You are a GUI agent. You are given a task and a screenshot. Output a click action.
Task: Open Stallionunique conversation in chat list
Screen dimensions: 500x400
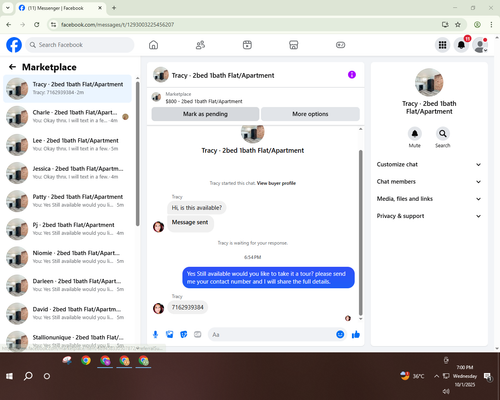(67, 340)
